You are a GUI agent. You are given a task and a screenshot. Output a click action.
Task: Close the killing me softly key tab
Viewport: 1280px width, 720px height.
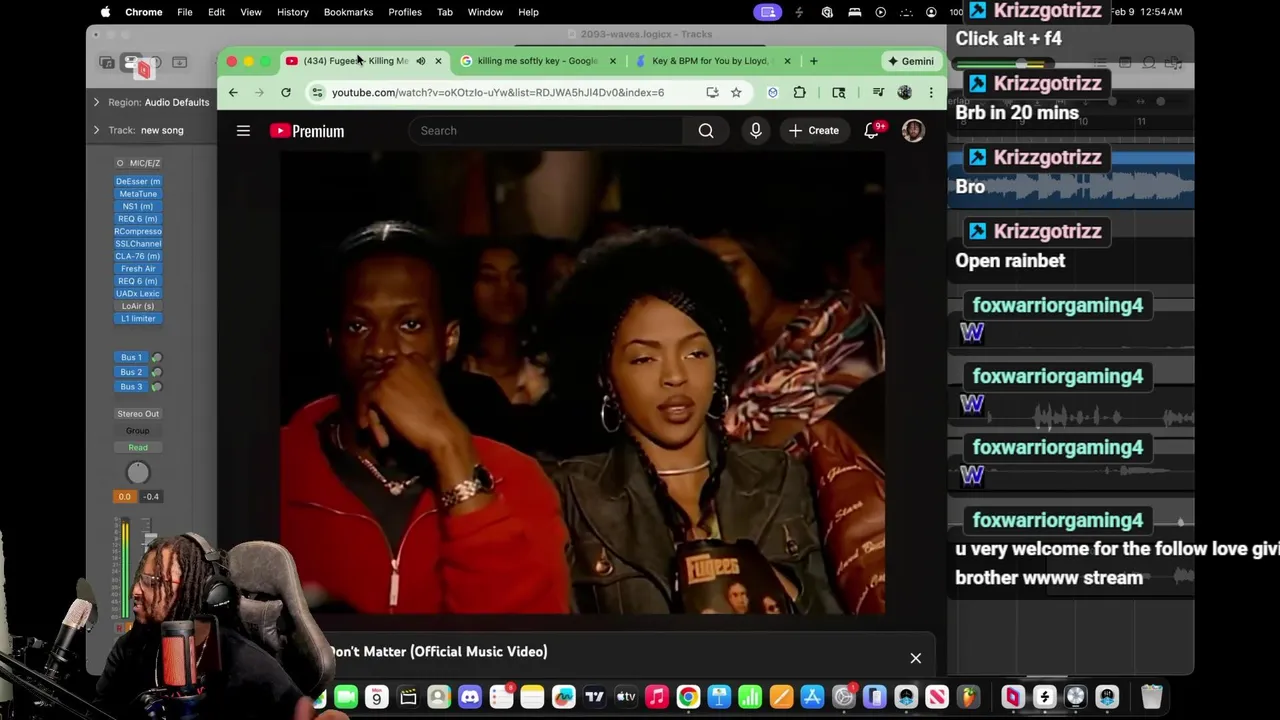[x=613, y=61]
